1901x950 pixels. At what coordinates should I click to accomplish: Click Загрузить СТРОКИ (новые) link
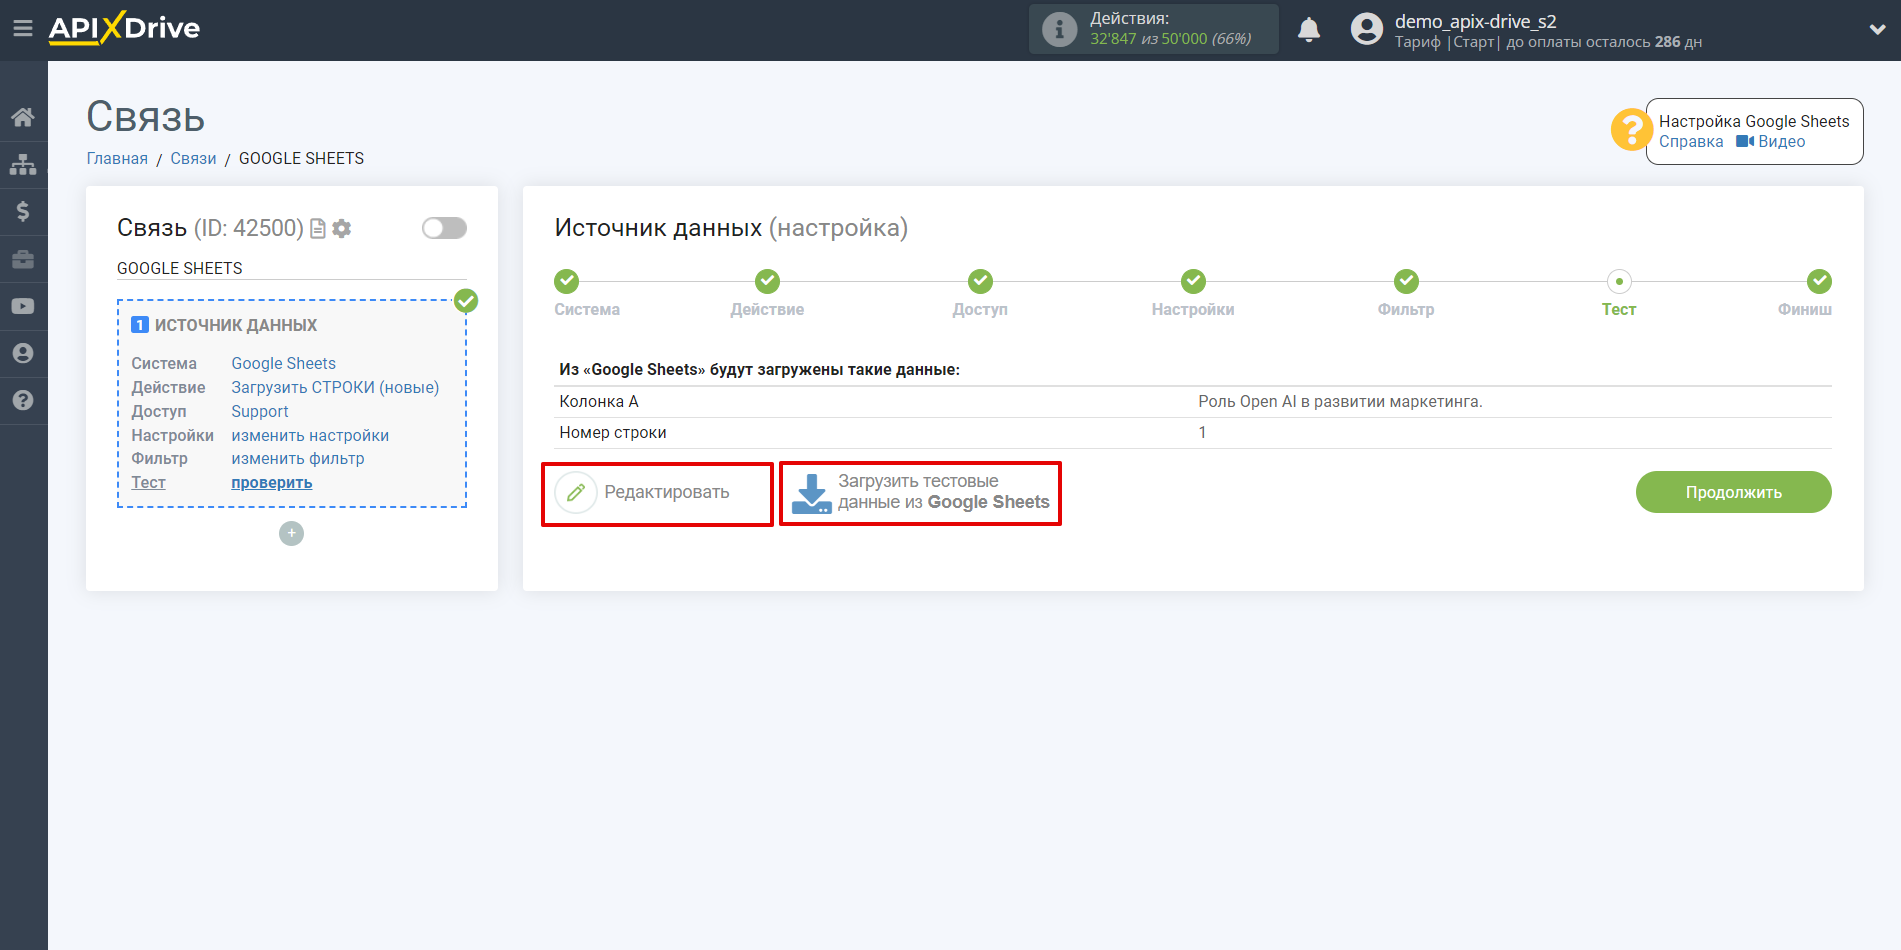335,387
